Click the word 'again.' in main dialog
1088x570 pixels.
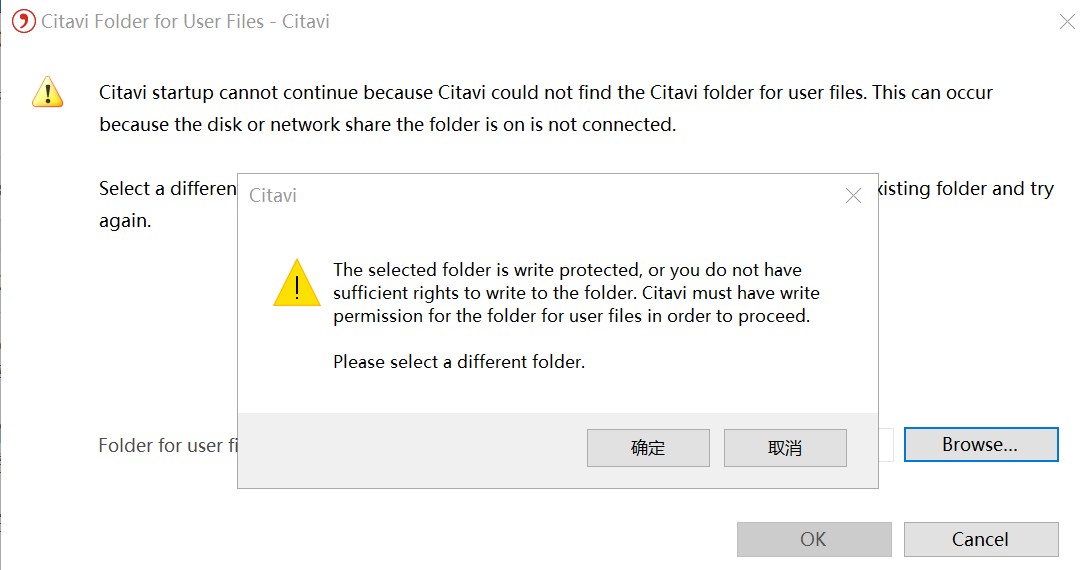(x=125, y=221)
